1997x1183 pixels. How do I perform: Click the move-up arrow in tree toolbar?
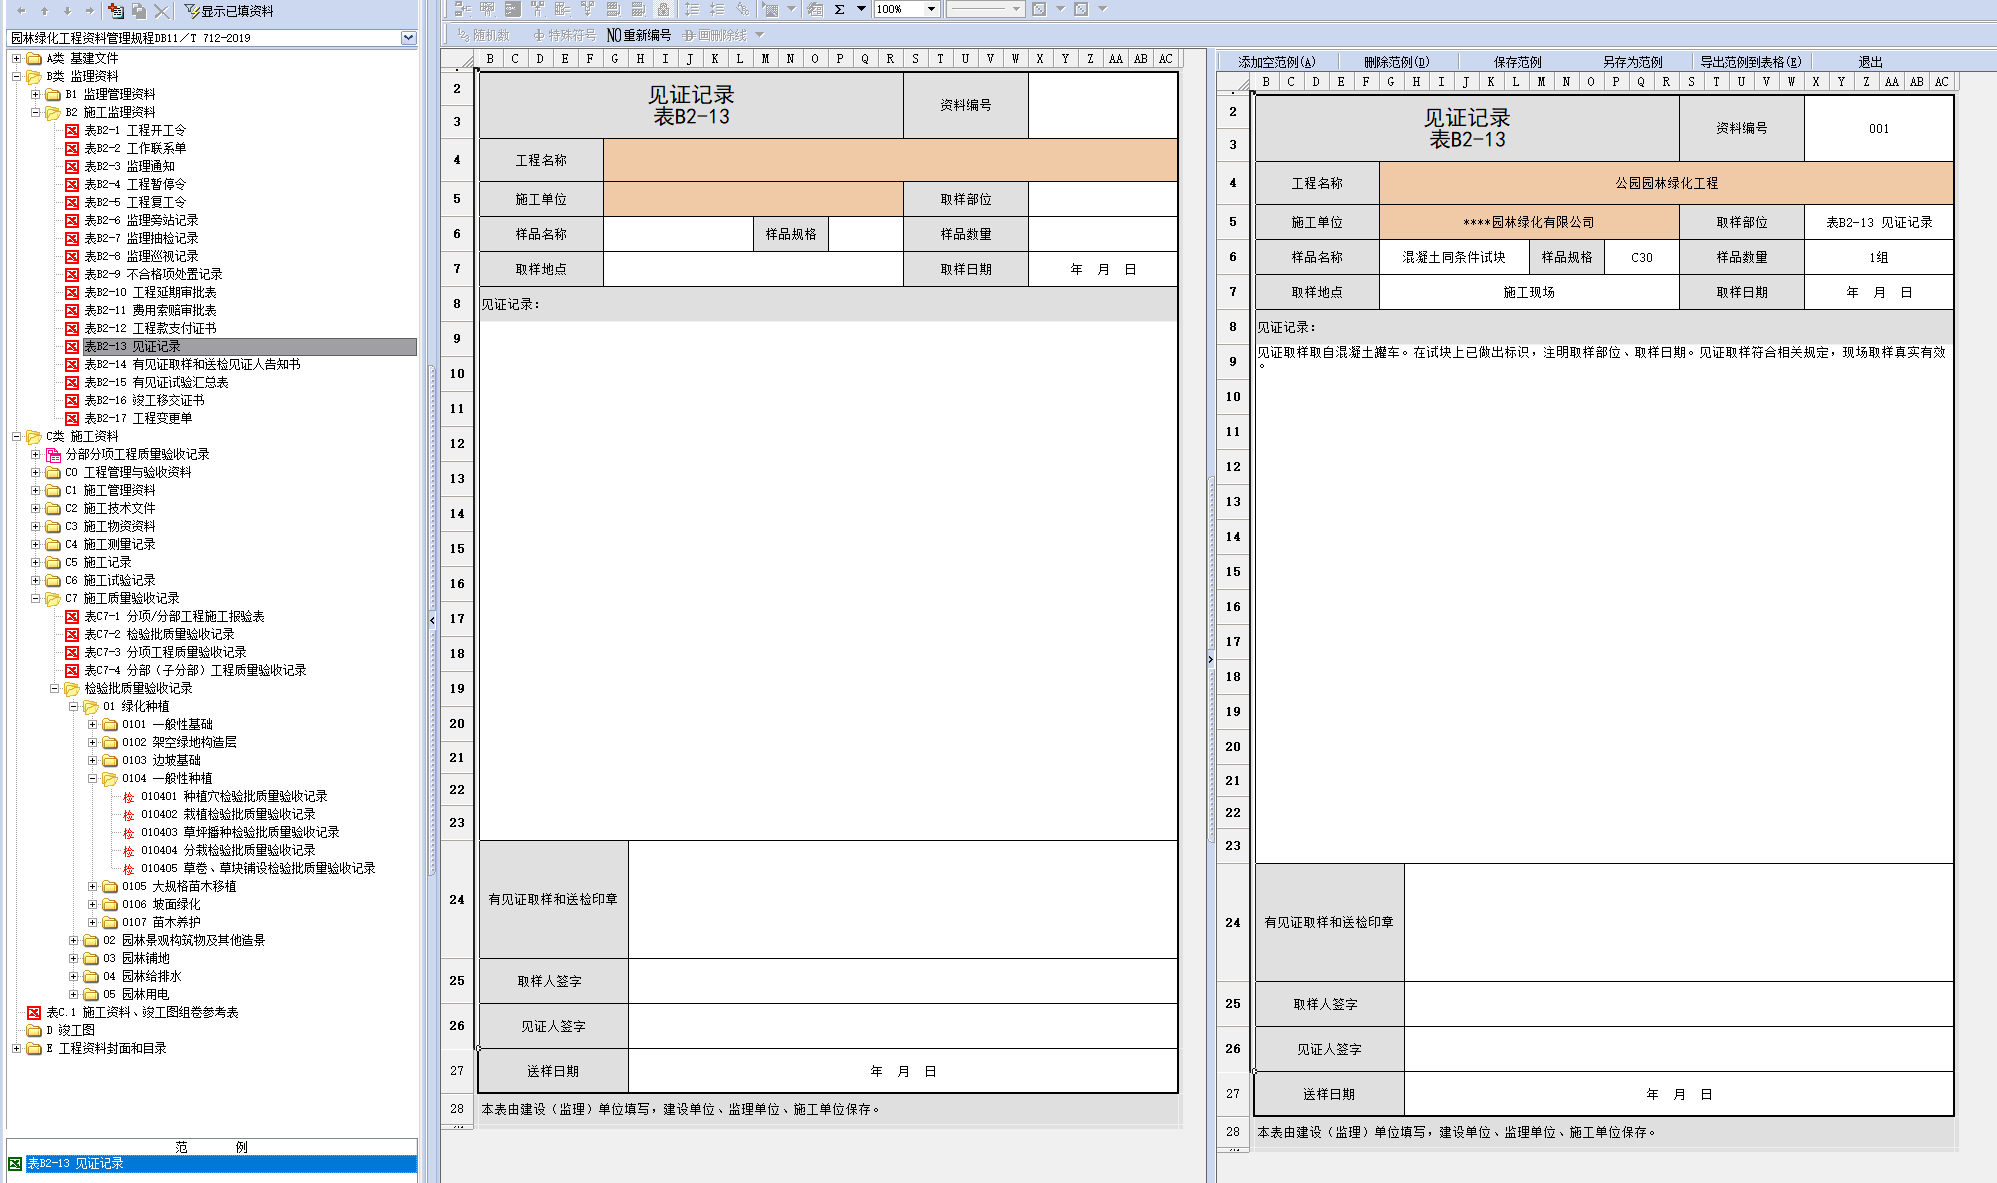click(x=44, y=11)
